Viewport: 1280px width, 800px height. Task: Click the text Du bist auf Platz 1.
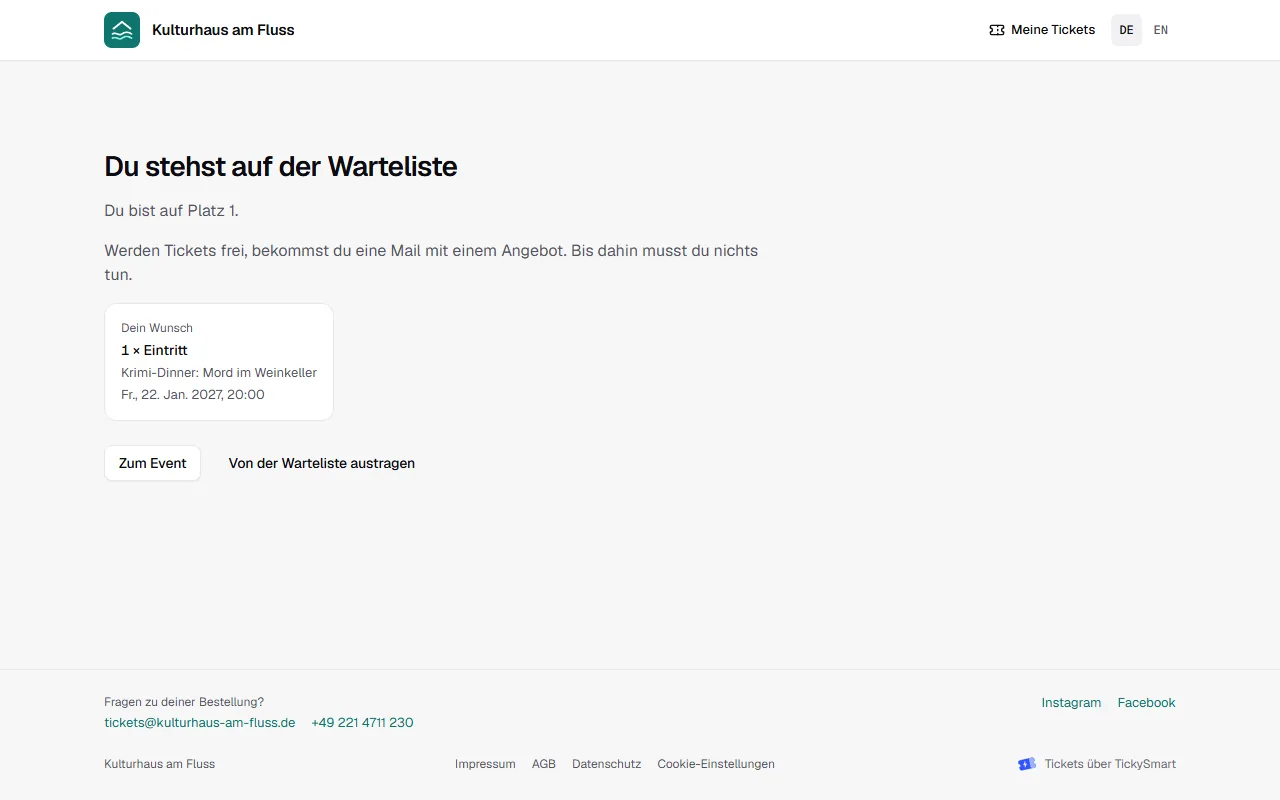pos(171,210)
